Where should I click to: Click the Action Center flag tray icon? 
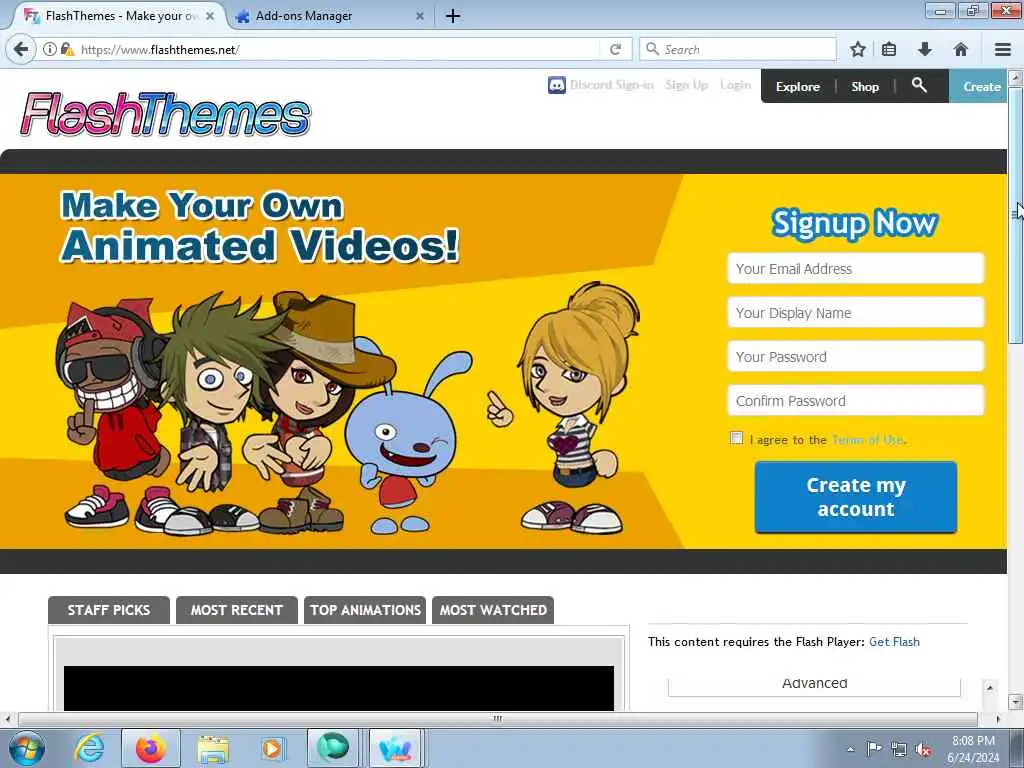point(874,749)
